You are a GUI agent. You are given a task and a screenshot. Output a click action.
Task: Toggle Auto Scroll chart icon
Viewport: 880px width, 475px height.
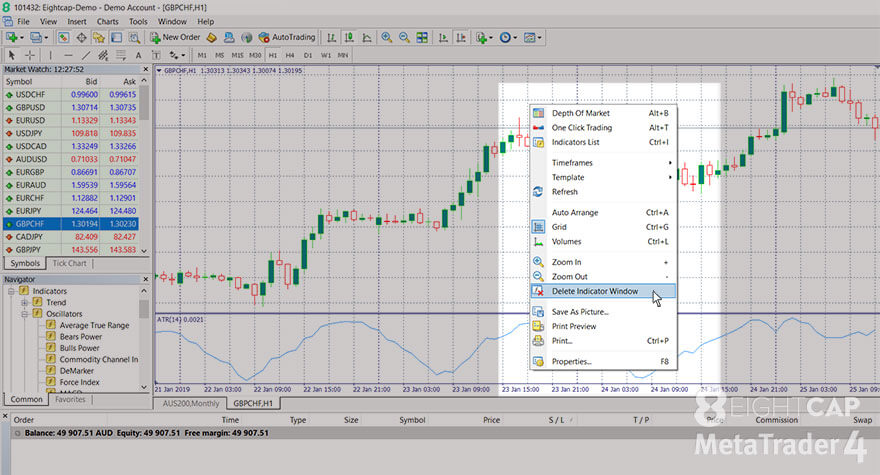[443, 38]
